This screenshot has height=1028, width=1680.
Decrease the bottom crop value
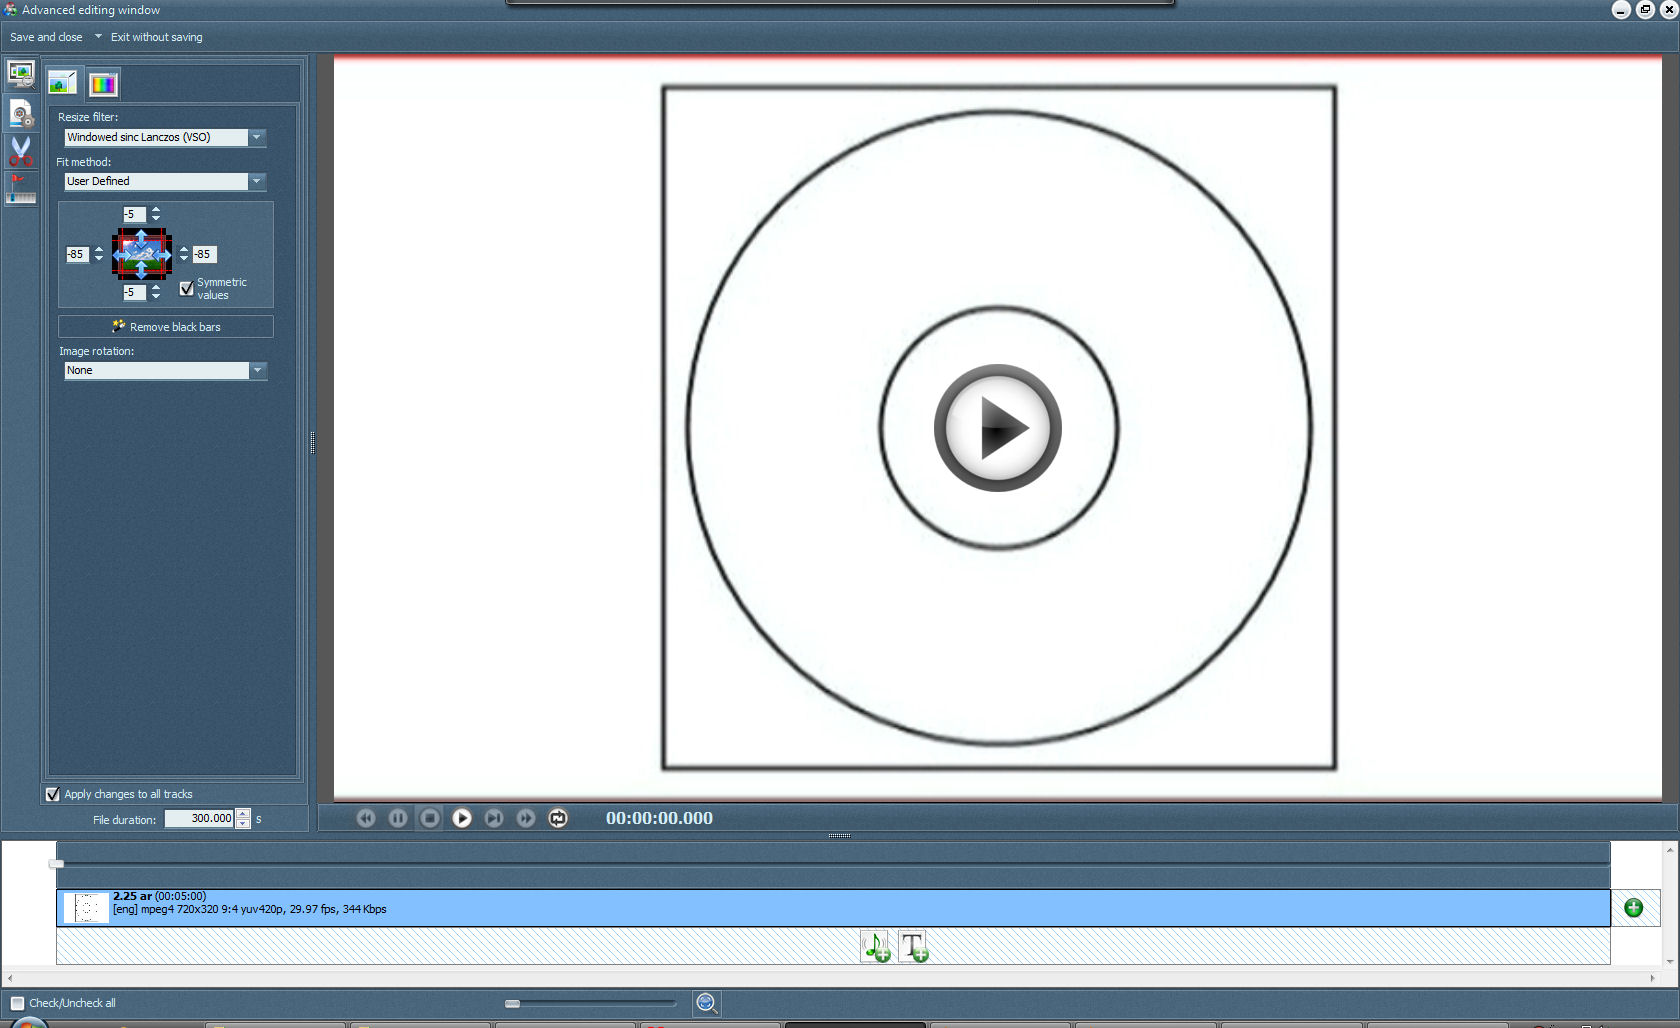156,297
